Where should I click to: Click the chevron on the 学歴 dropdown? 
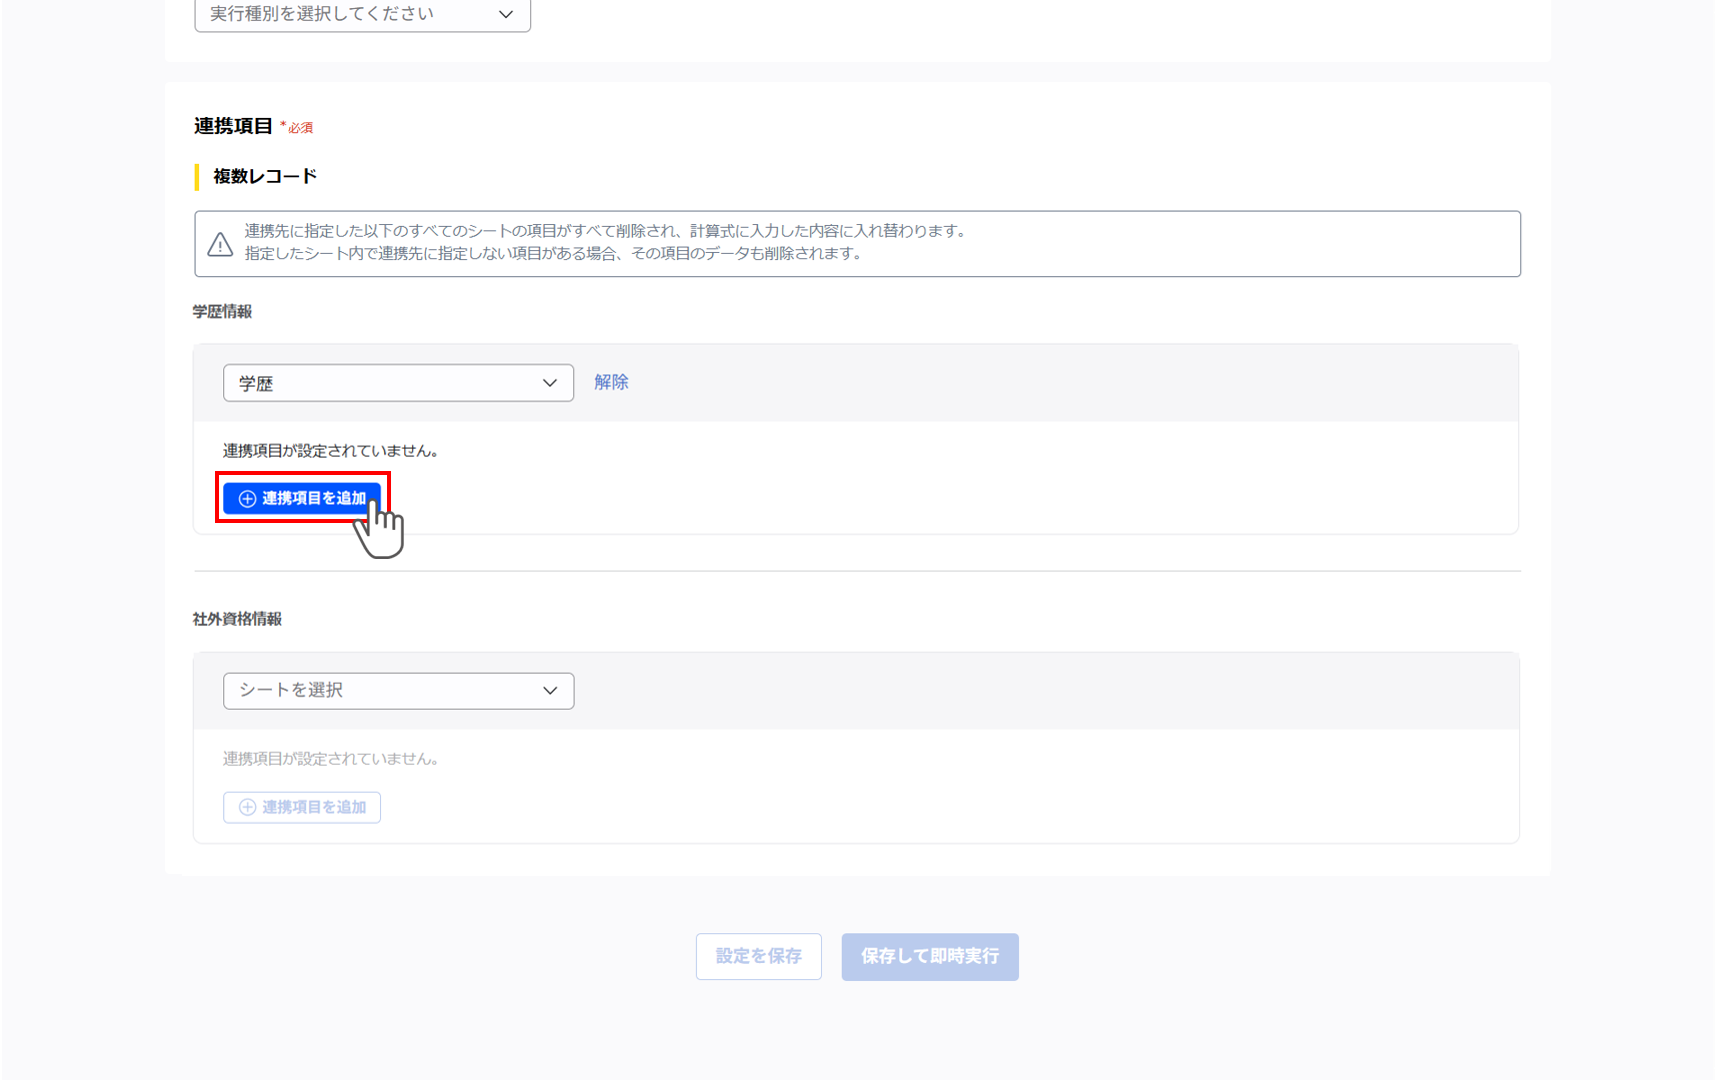click(x=549, y=382)
